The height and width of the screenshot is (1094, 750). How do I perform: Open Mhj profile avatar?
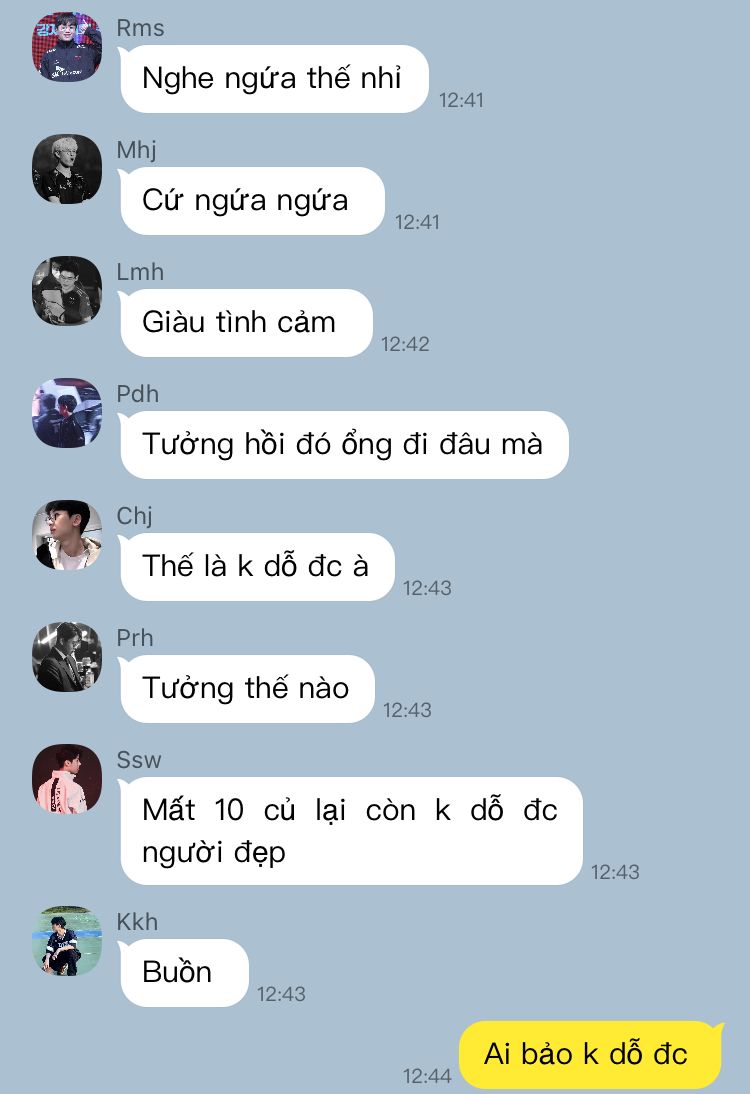(67, 169)
